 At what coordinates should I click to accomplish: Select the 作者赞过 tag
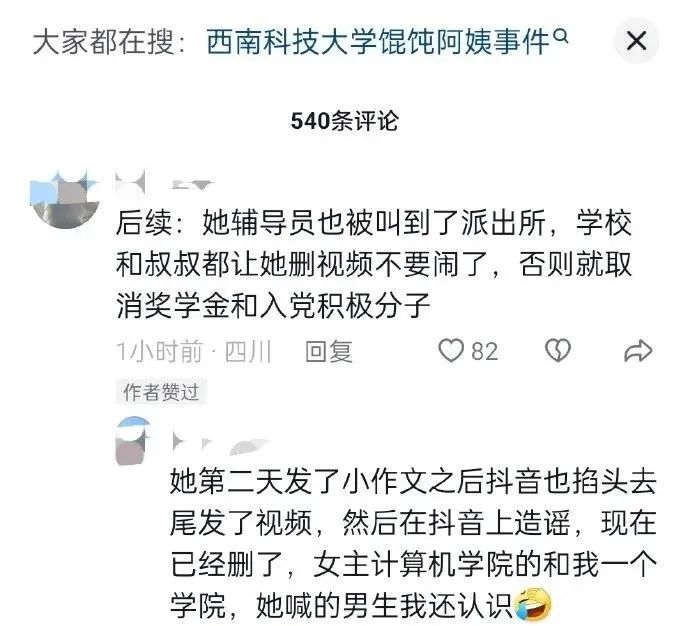point(161,392)
